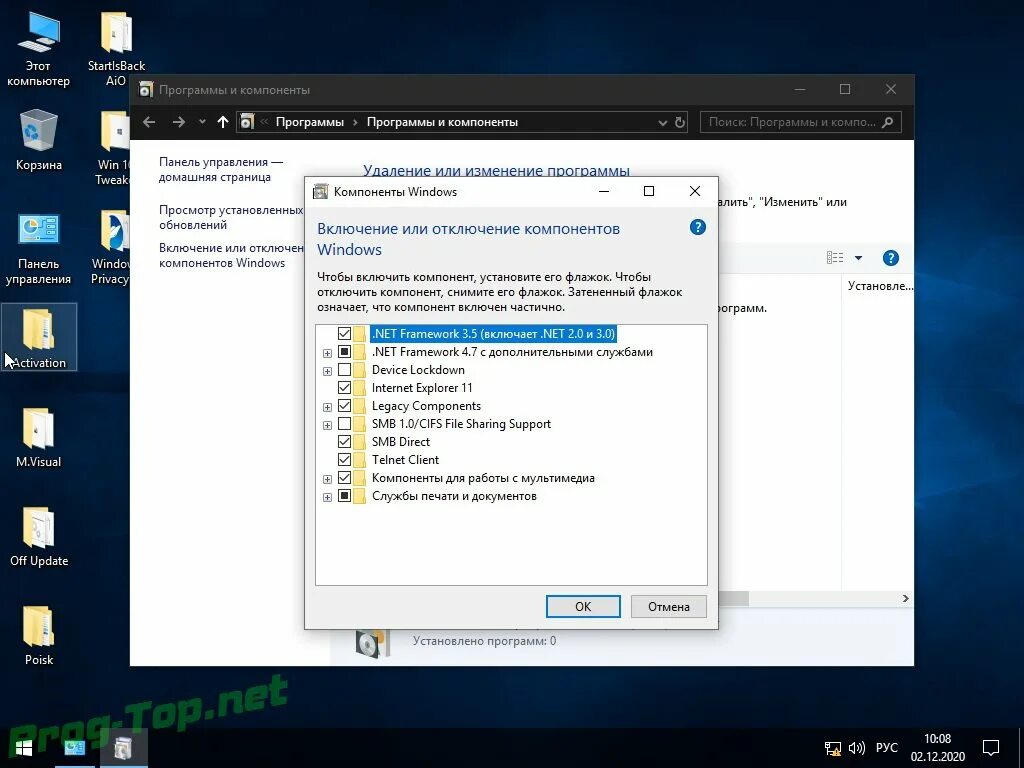The height and width of the screenshot is (768, 1024).
Task: Uncheck Компоненты для работы с мультимедиа checkbox
Action: click(x=344, y=478)
